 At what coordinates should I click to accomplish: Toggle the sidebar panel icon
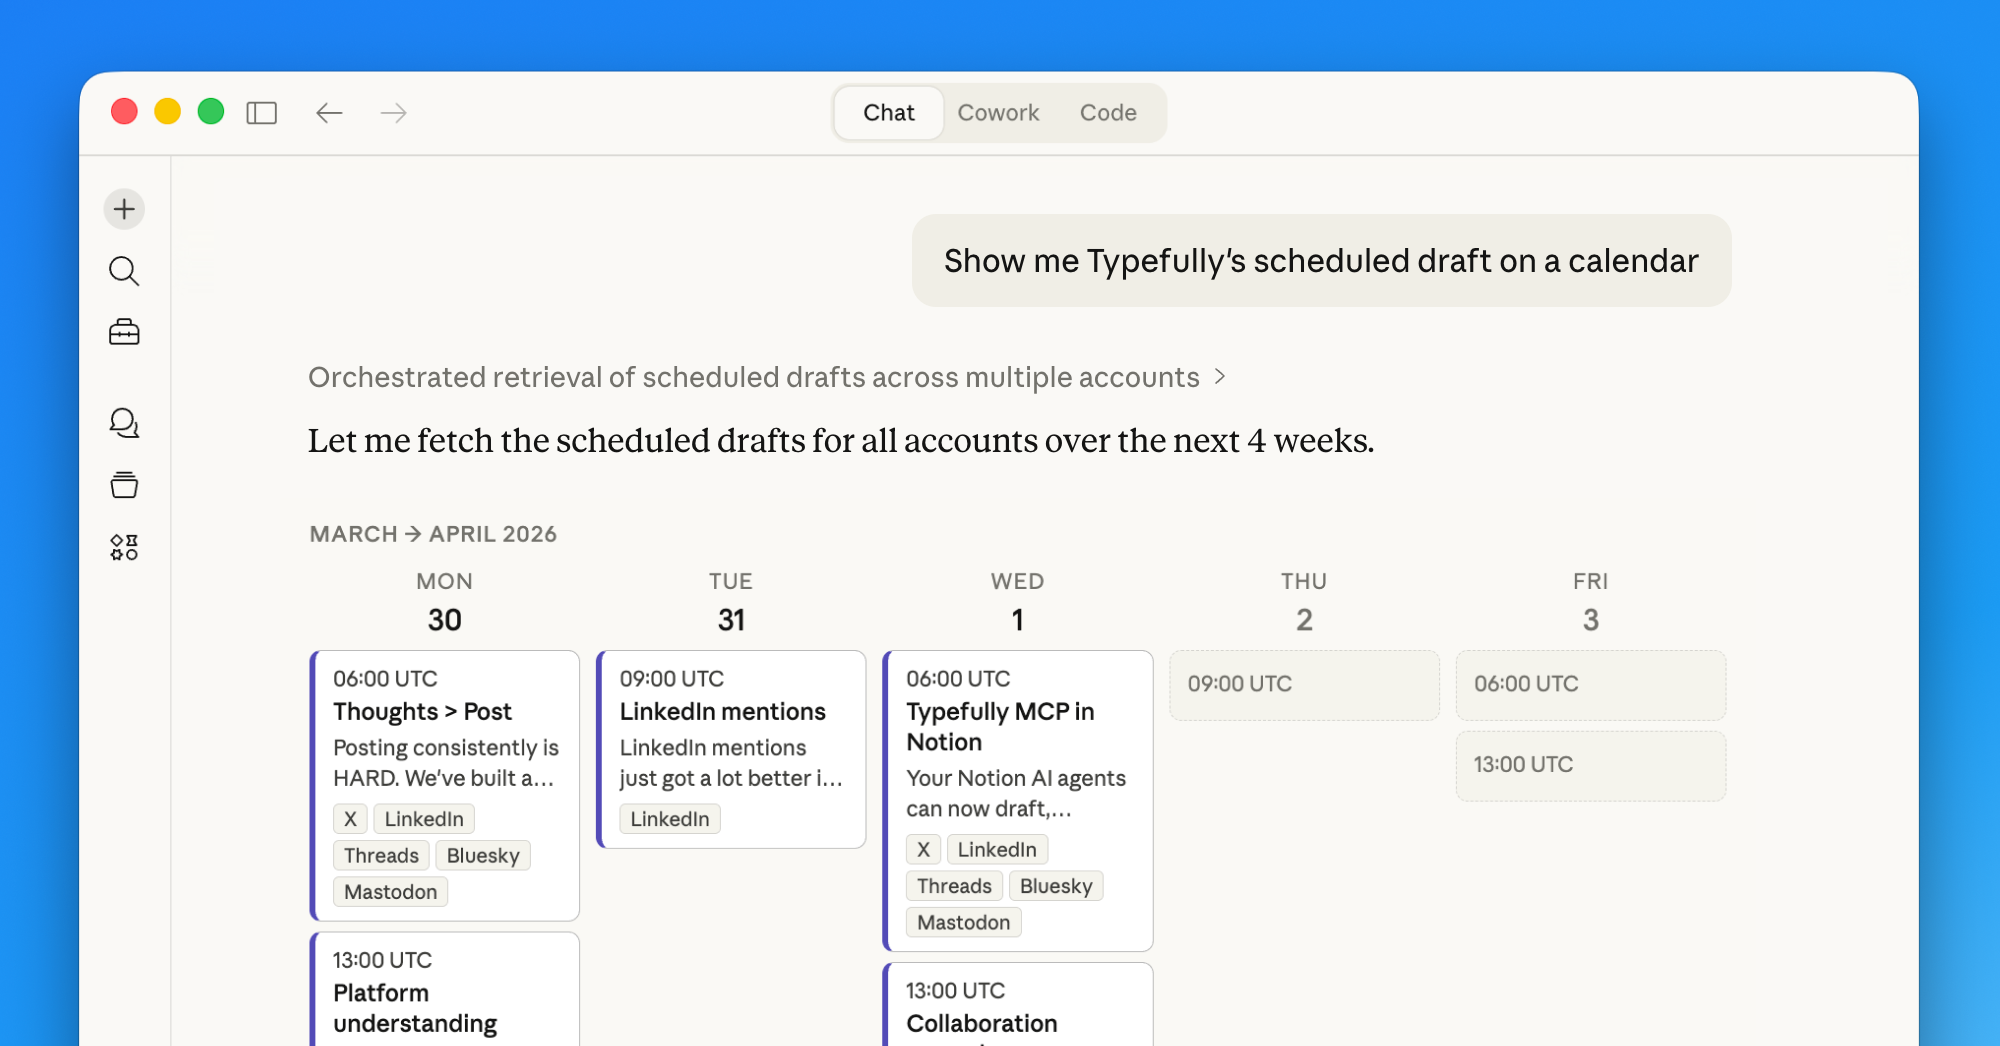pyautogui.click(x=262, y=113)
